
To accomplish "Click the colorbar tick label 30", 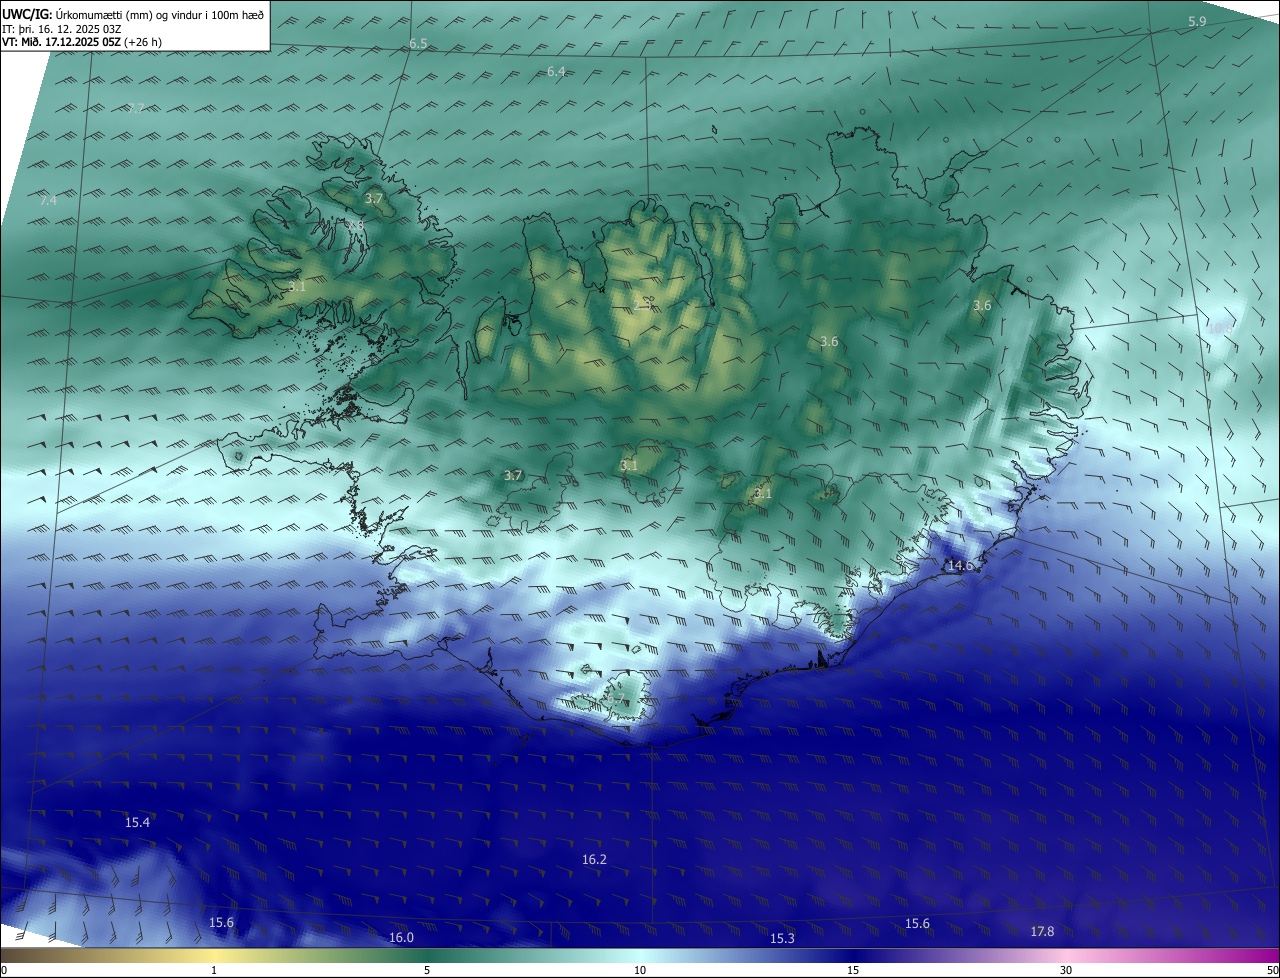I will [x=1066, y=970].
